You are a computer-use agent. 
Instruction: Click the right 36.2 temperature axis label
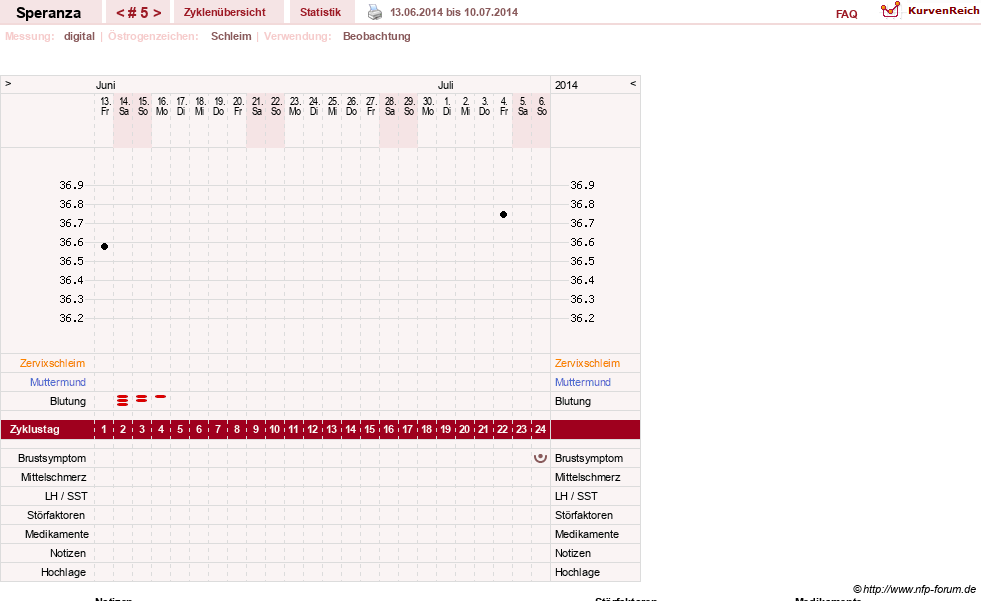tap(582, 318)
